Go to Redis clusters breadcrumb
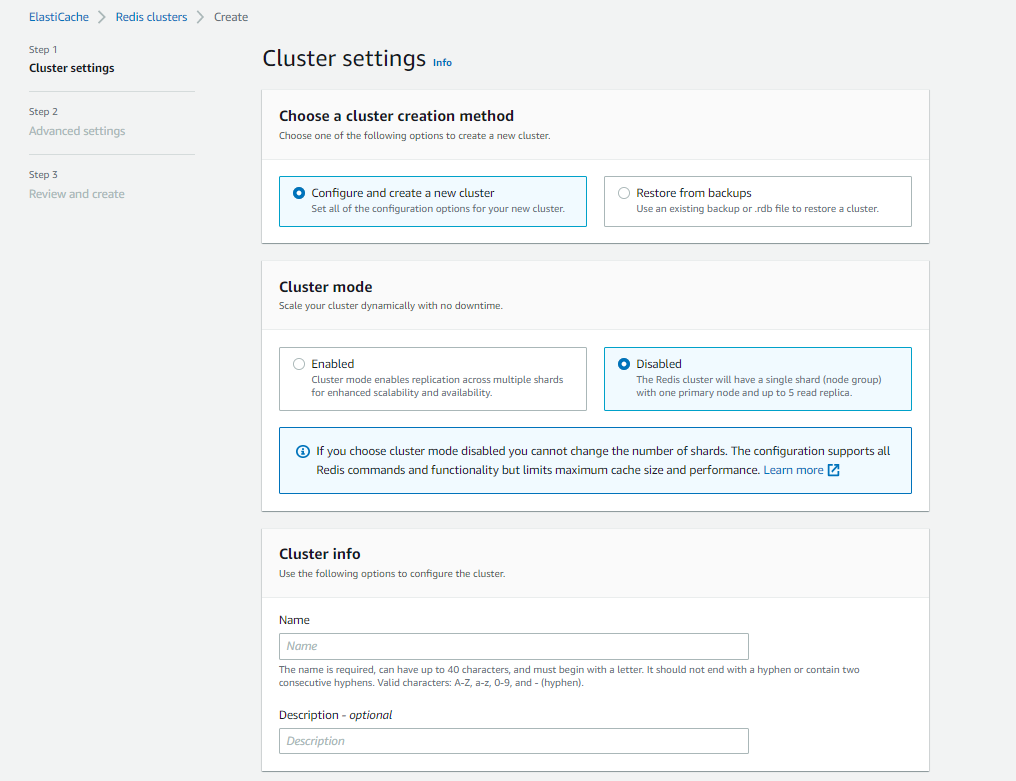The height and width of the screenshot is (781, 1016). point(151,17)
